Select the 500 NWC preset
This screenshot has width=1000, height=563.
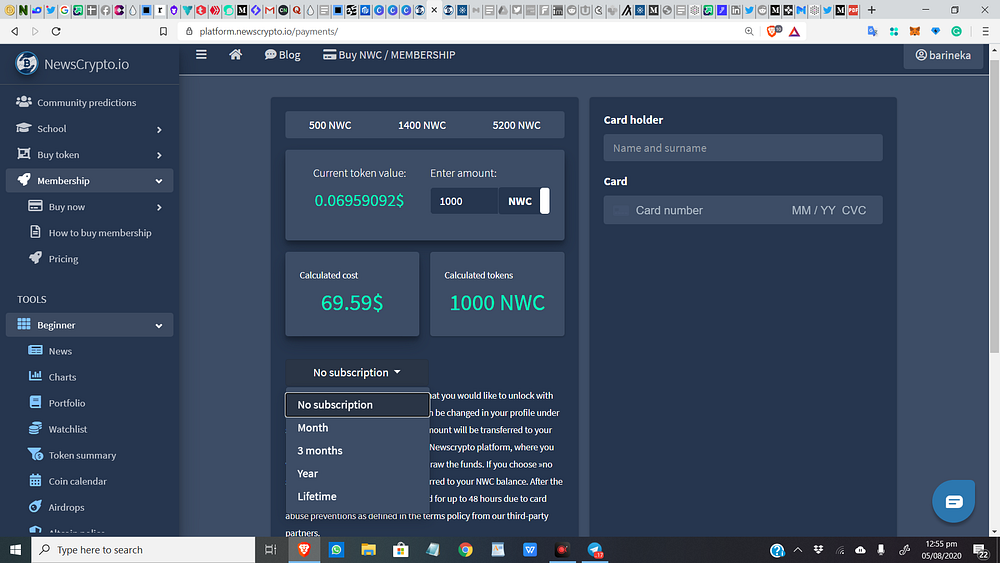pos(330,125)
